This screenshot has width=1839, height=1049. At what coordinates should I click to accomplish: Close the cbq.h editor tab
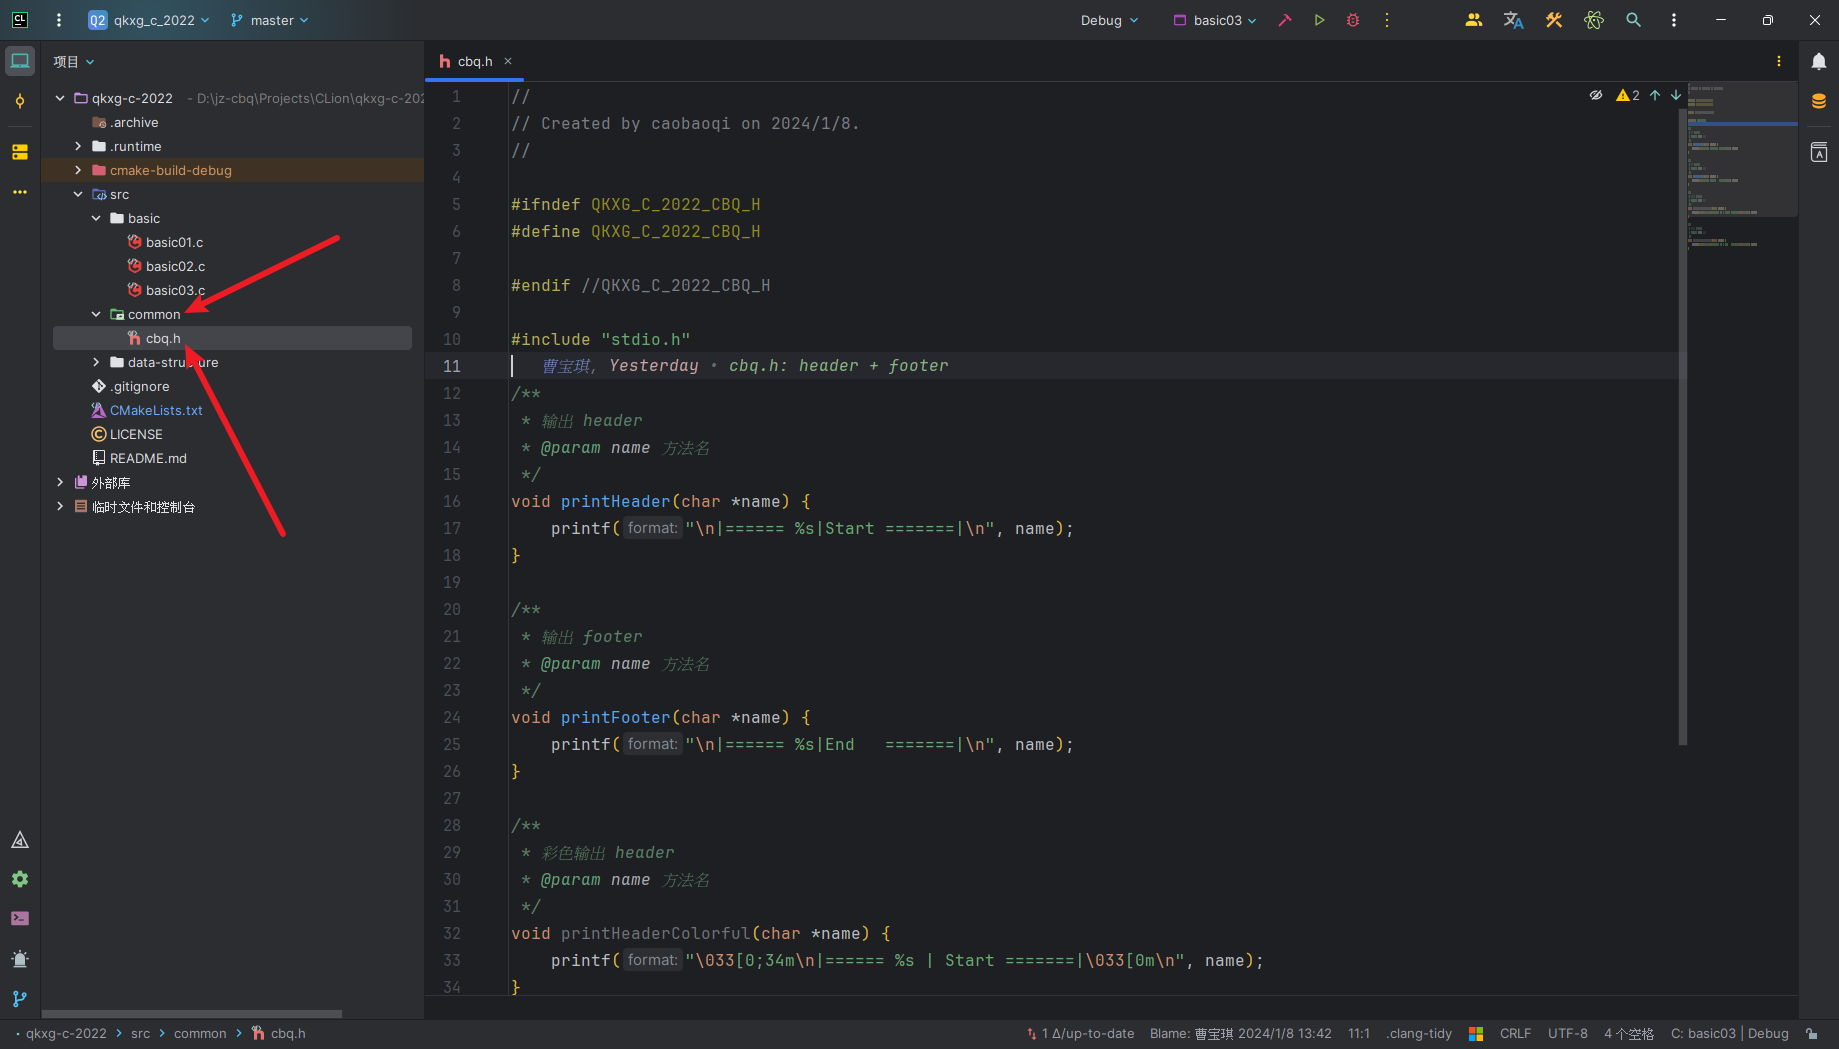tap(508, 61)
